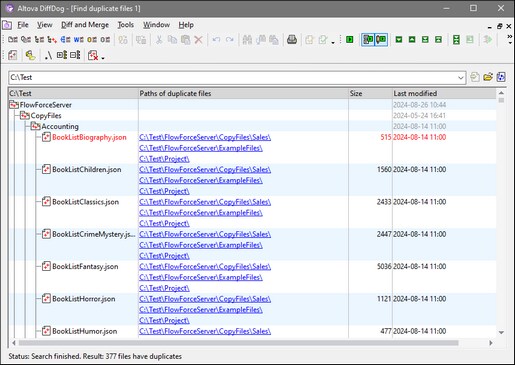Open the Tools menu

(x=125, y=25)
